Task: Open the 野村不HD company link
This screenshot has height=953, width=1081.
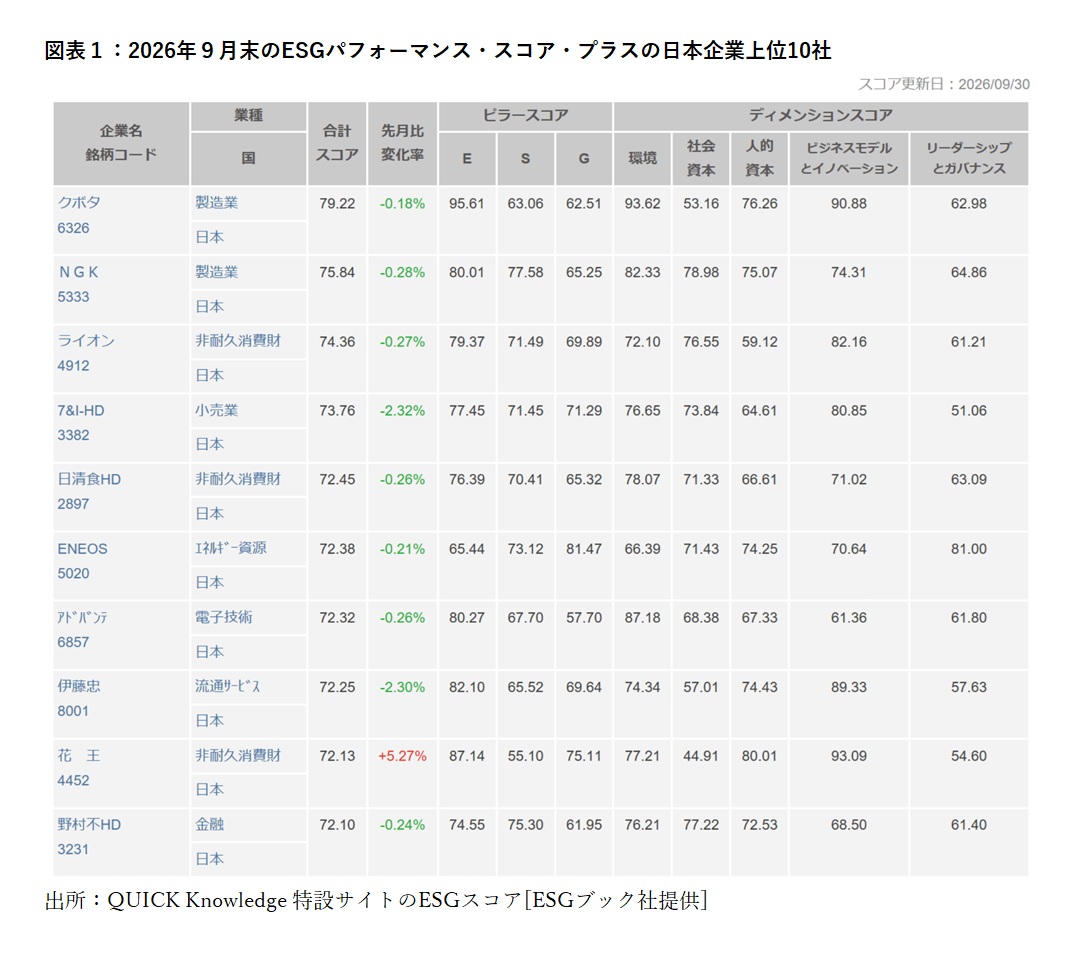Action: (x=89, y=825)
